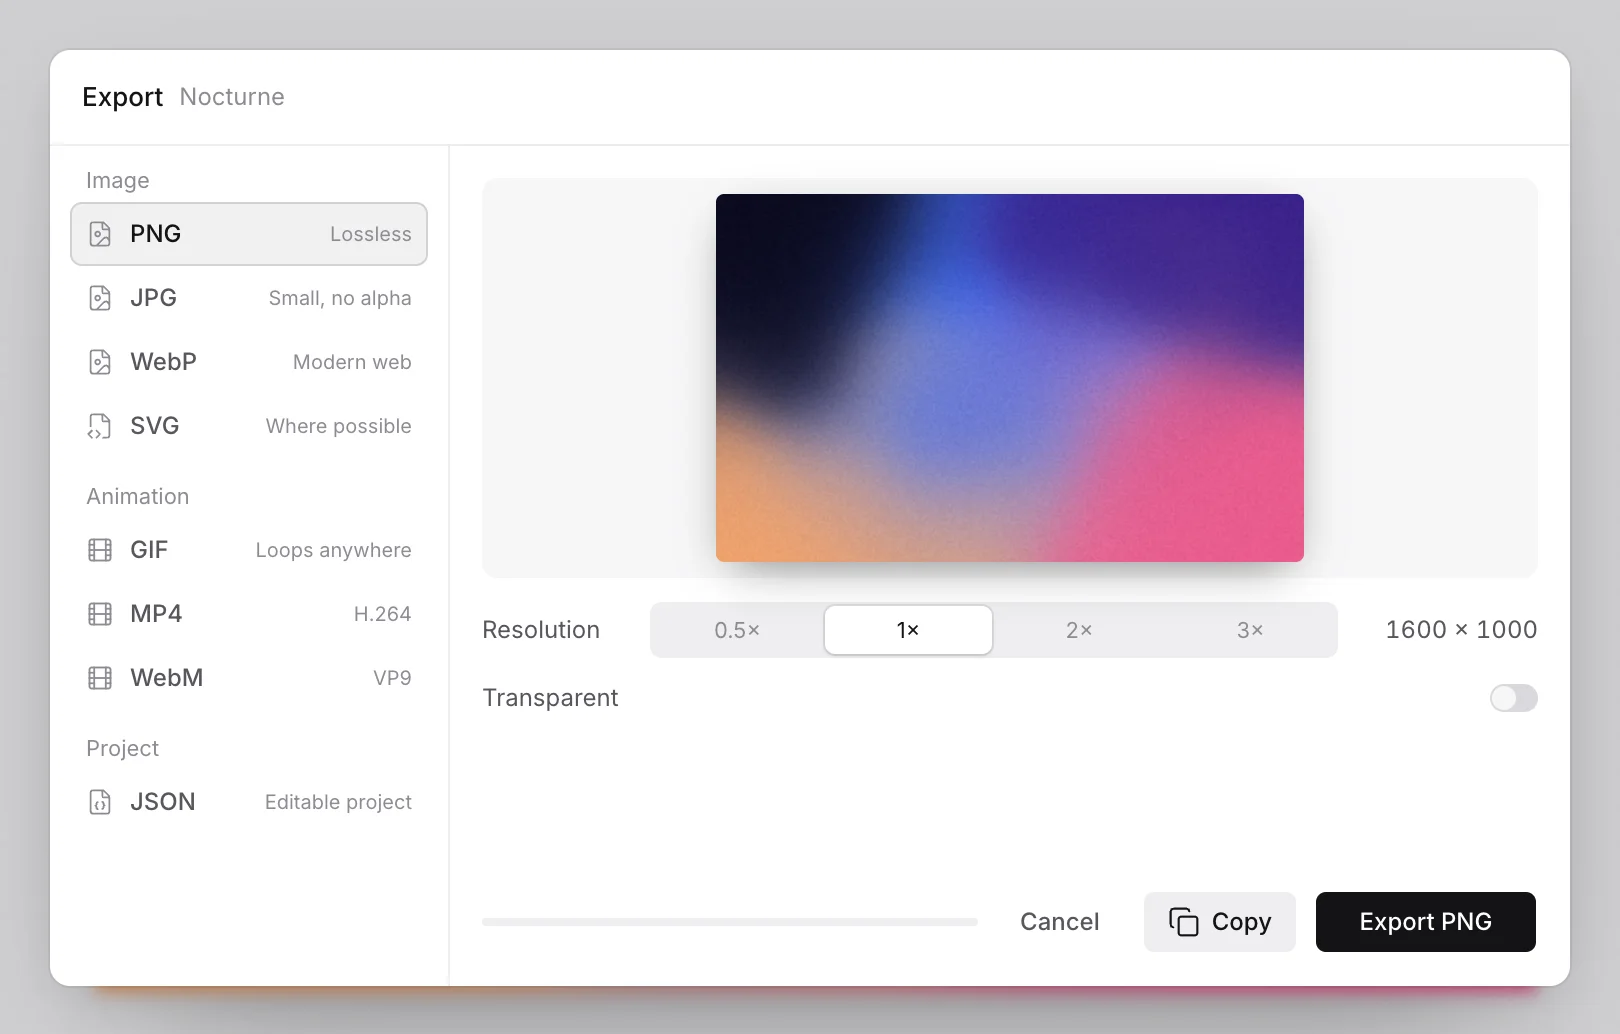Click the VP9 codec label
The height and width of the screenshot is (1034, 1620).
(x=393, y=678)
